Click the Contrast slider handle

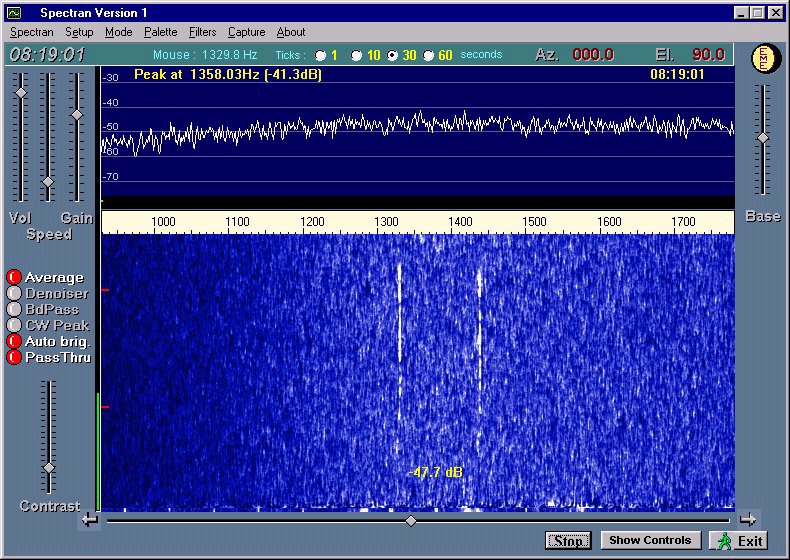click(x=48, y=468)
